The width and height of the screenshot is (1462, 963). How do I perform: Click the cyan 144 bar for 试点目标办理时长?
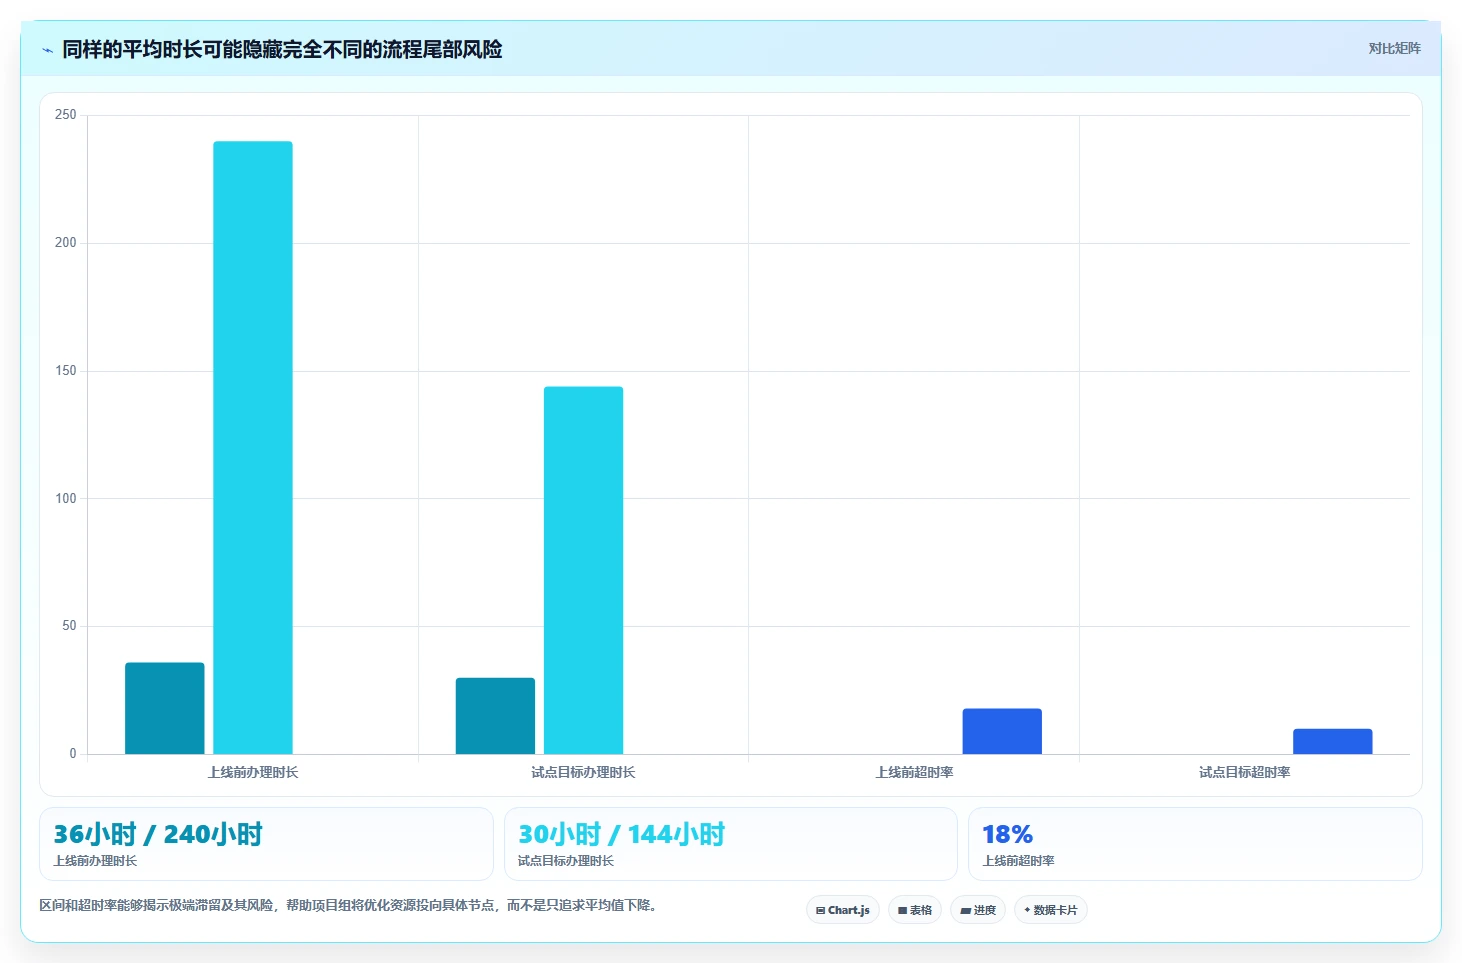tap(583, 570)
